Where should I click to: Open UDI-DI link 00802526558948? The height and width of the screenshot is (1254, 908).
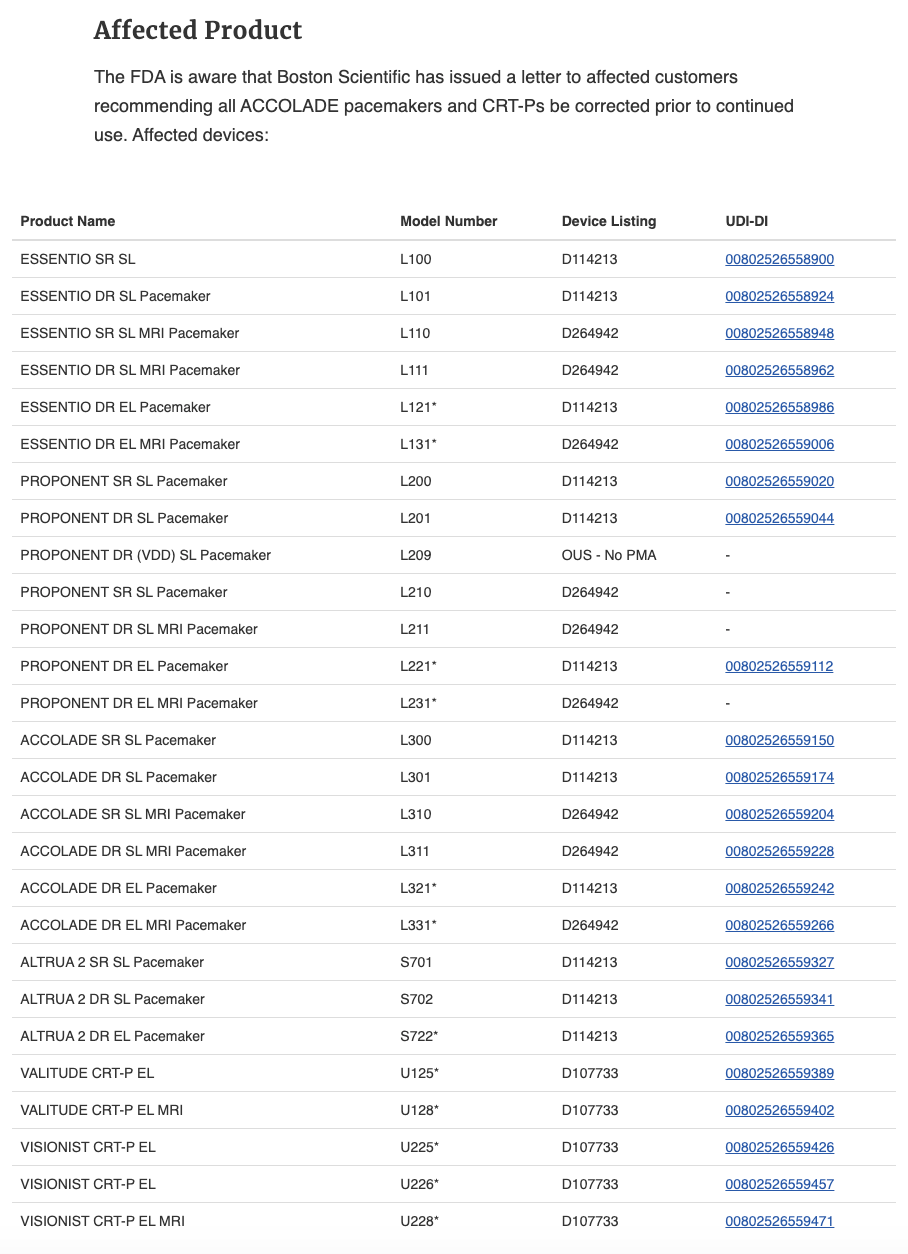click(x=779, y=333)
